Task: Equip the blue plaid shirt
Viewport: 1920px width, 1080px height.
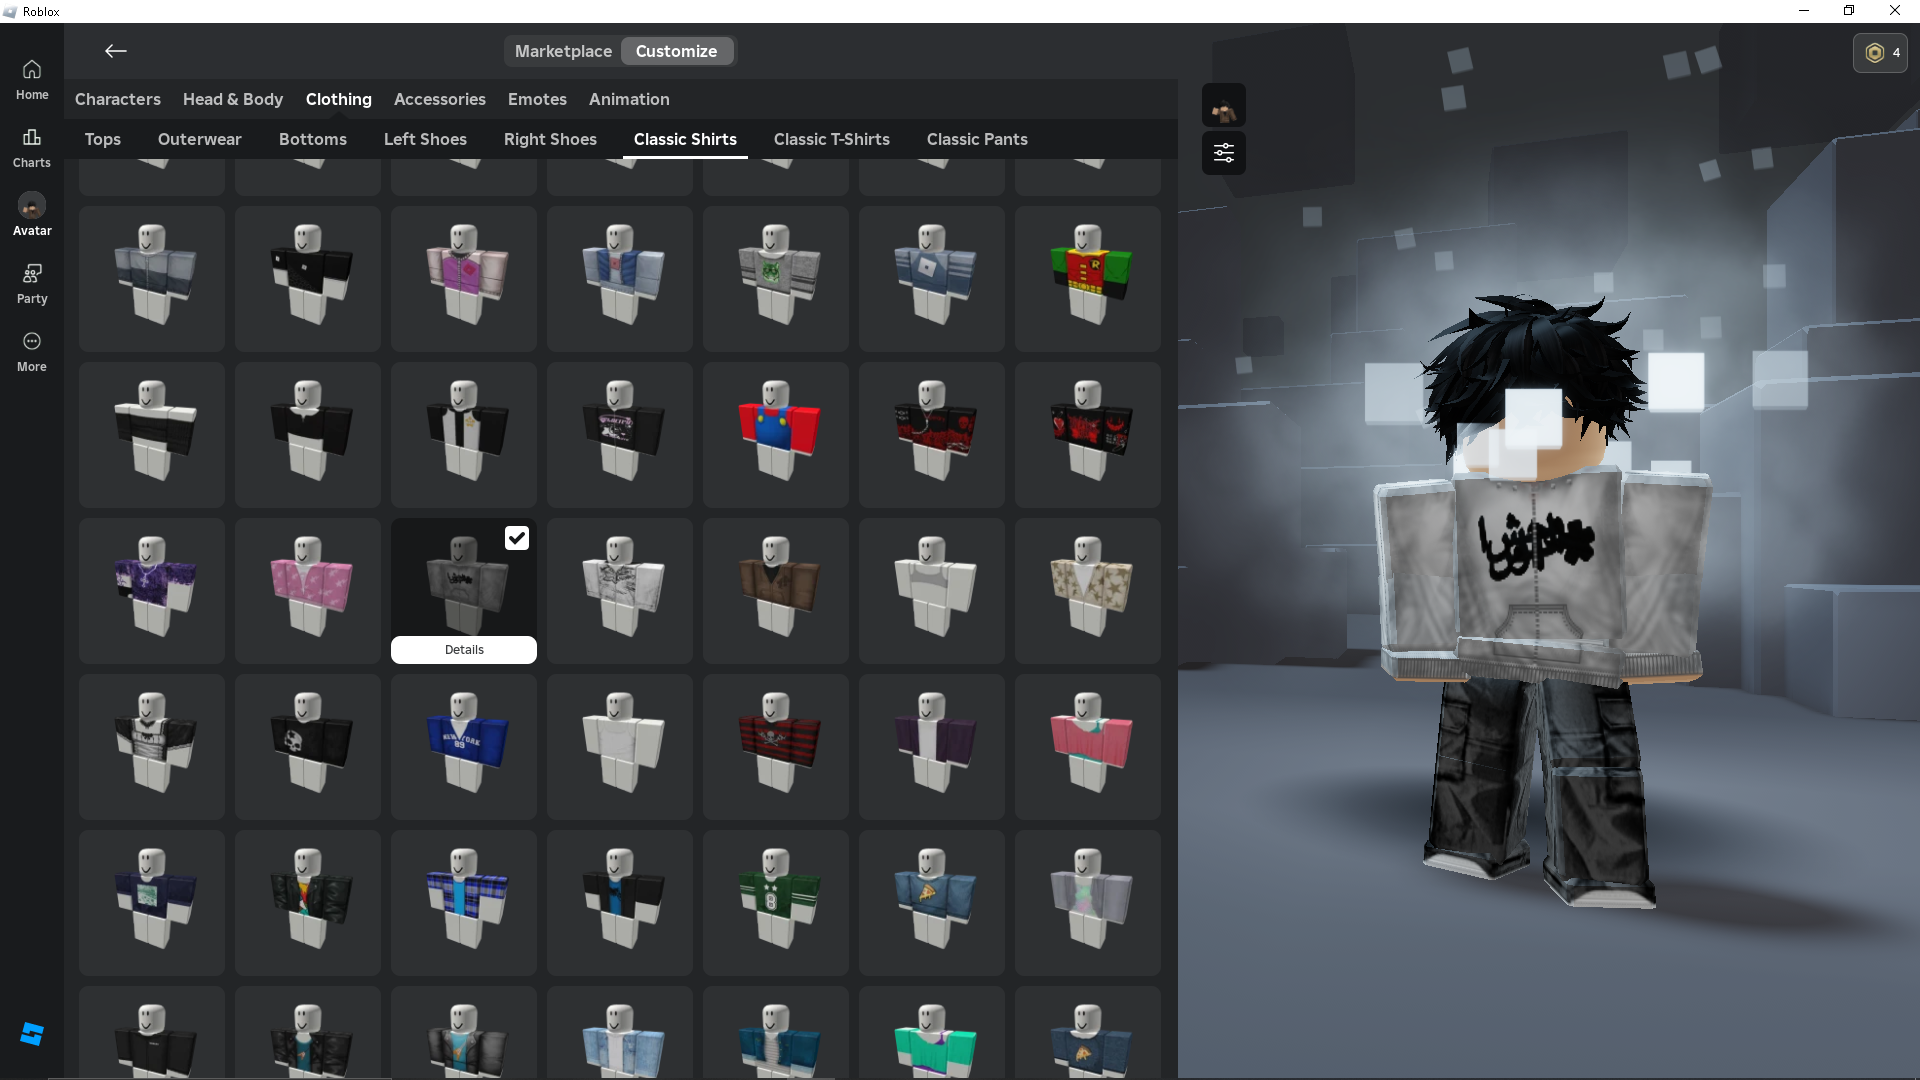Action: tap(464, 903)
